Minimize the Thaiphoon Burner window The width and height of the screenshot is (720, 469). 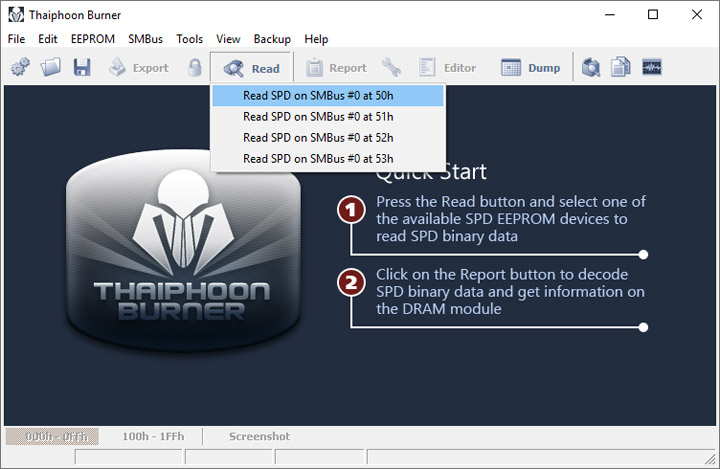point(610,15)
